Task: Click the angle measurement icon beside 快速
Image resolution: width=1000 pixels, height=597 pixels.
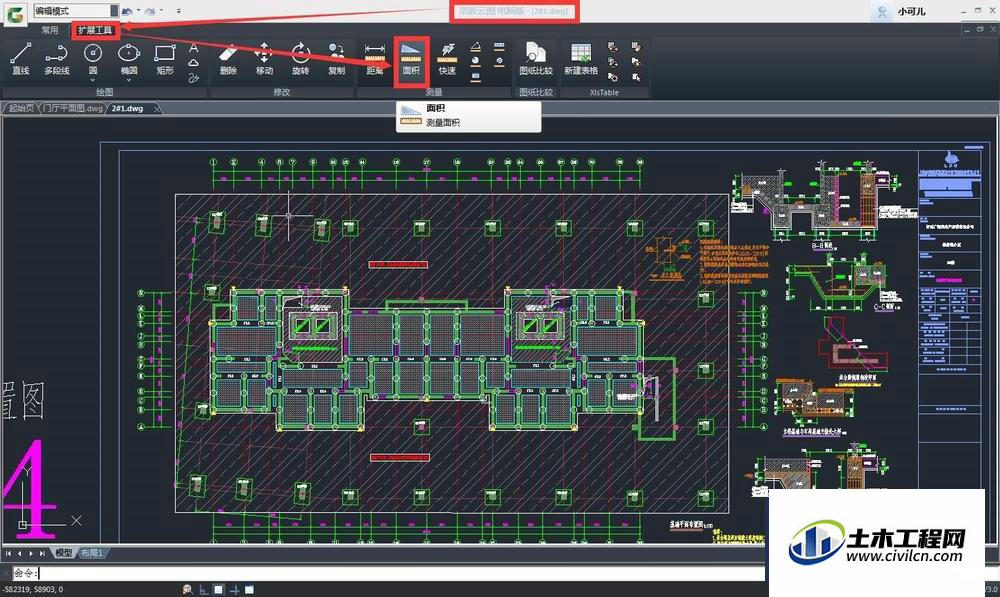Action: point(476,47)
